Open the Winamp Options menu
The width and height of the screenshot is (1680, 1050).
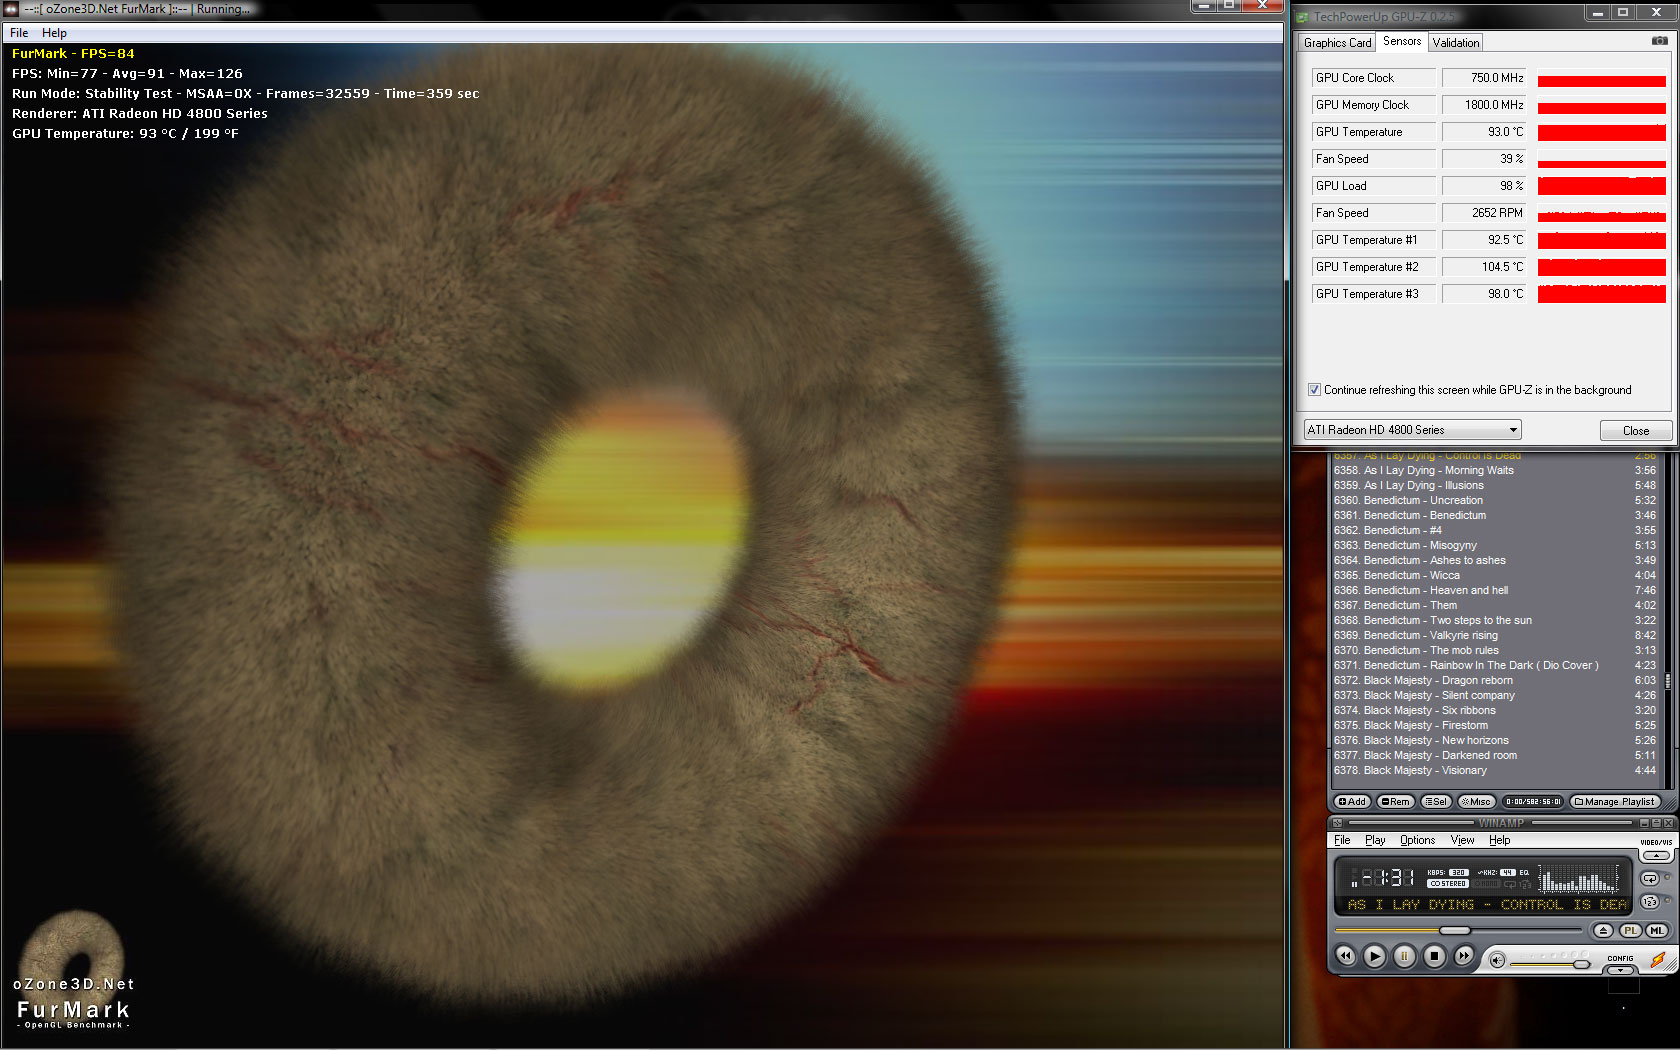pos(1417,840)
